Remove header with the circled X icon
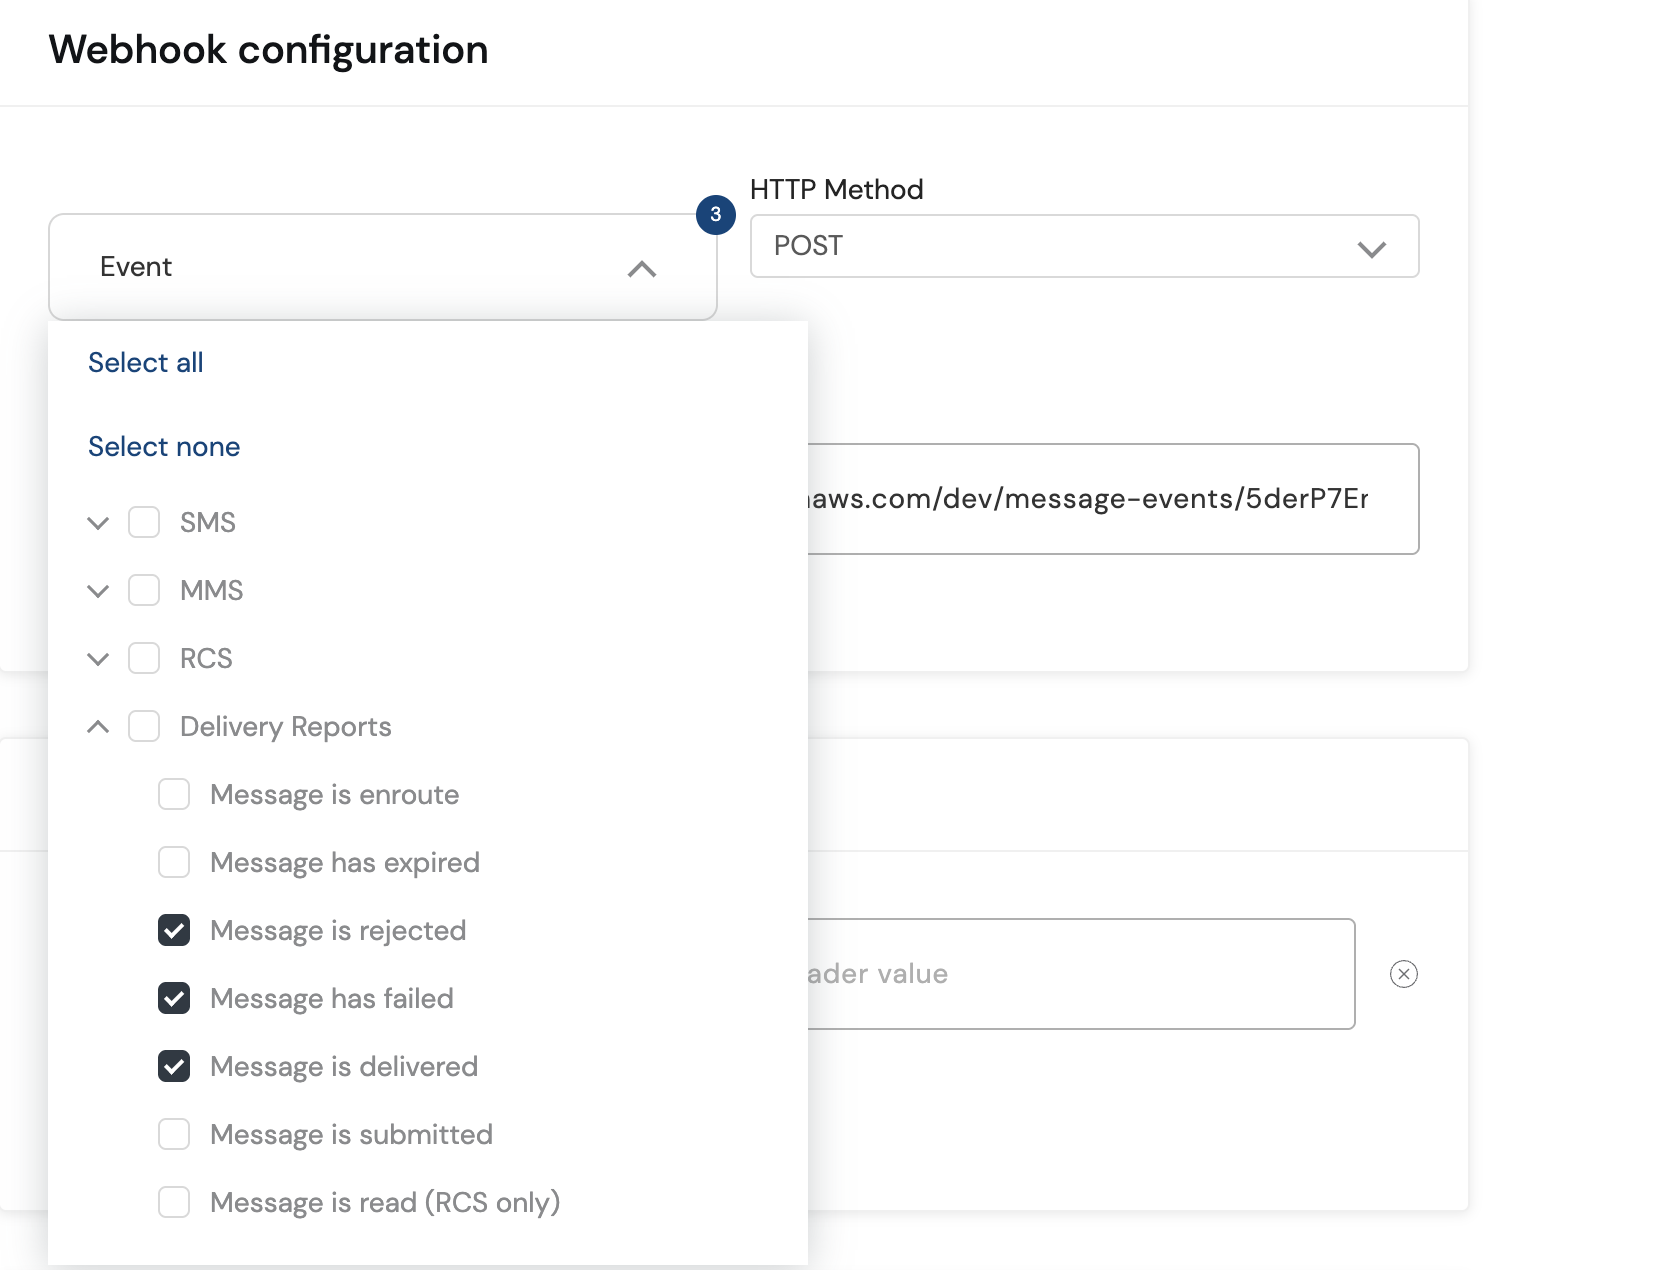Image resolution: width=1672 pixels, height=1270 pixels. point(1403,974)
